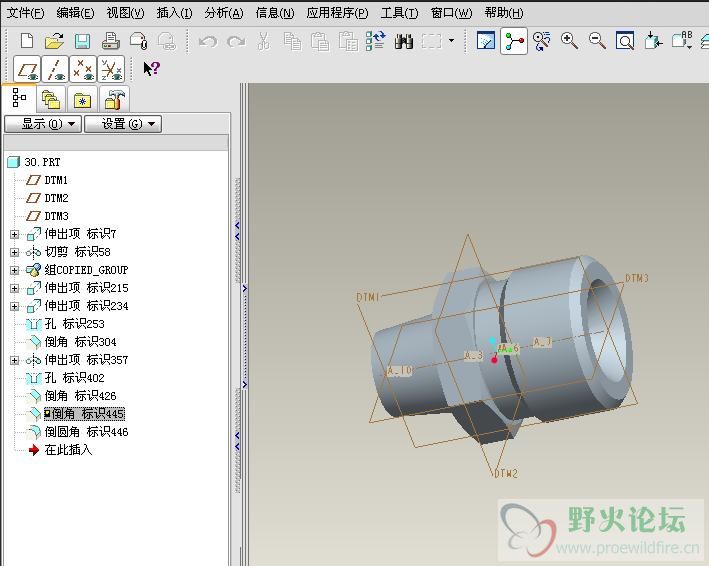Open the 信息(N) menu
709x566 pixels.
tap(275, 13)
